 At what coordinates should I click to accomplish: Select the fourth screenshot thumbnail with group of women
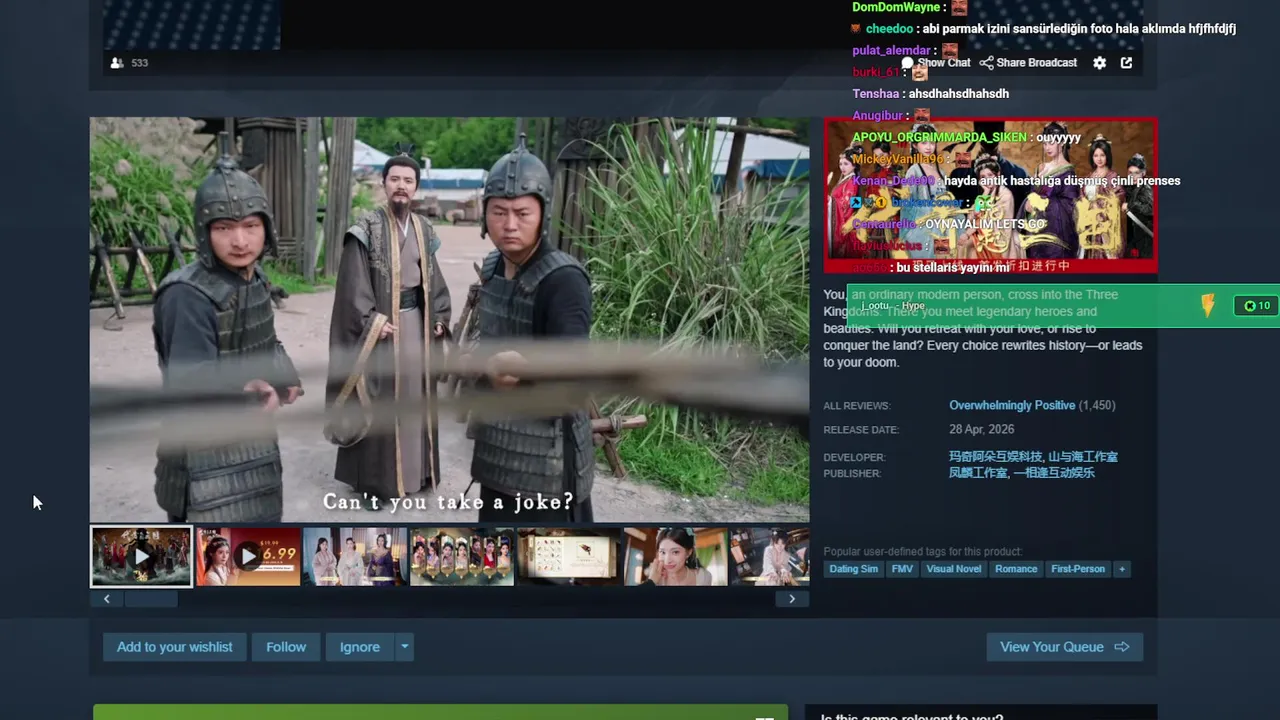[x=462, y=557]
